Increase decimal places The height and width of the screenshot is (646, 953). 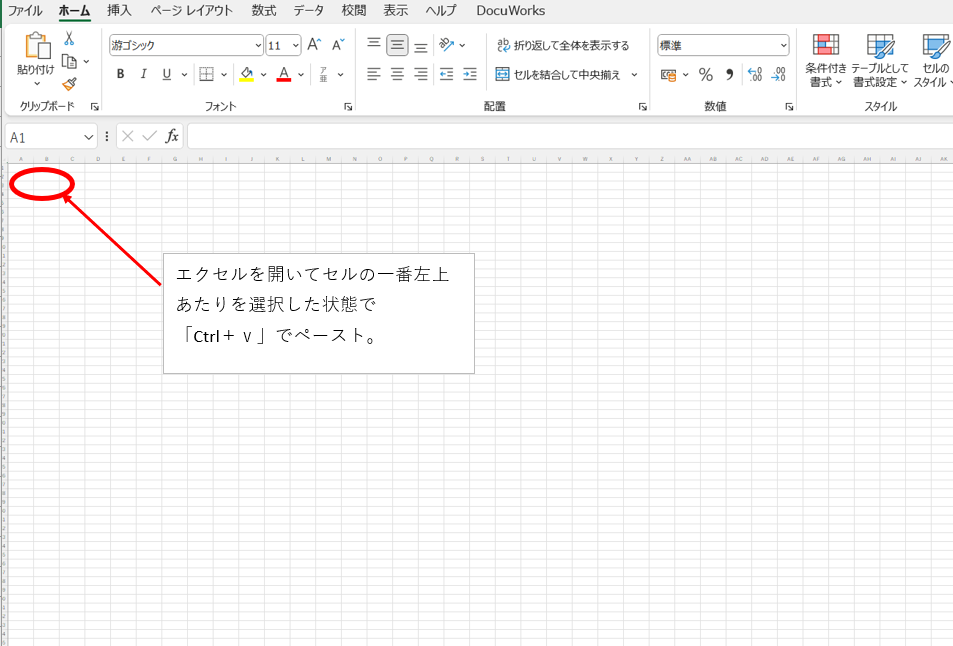(755, 75)
